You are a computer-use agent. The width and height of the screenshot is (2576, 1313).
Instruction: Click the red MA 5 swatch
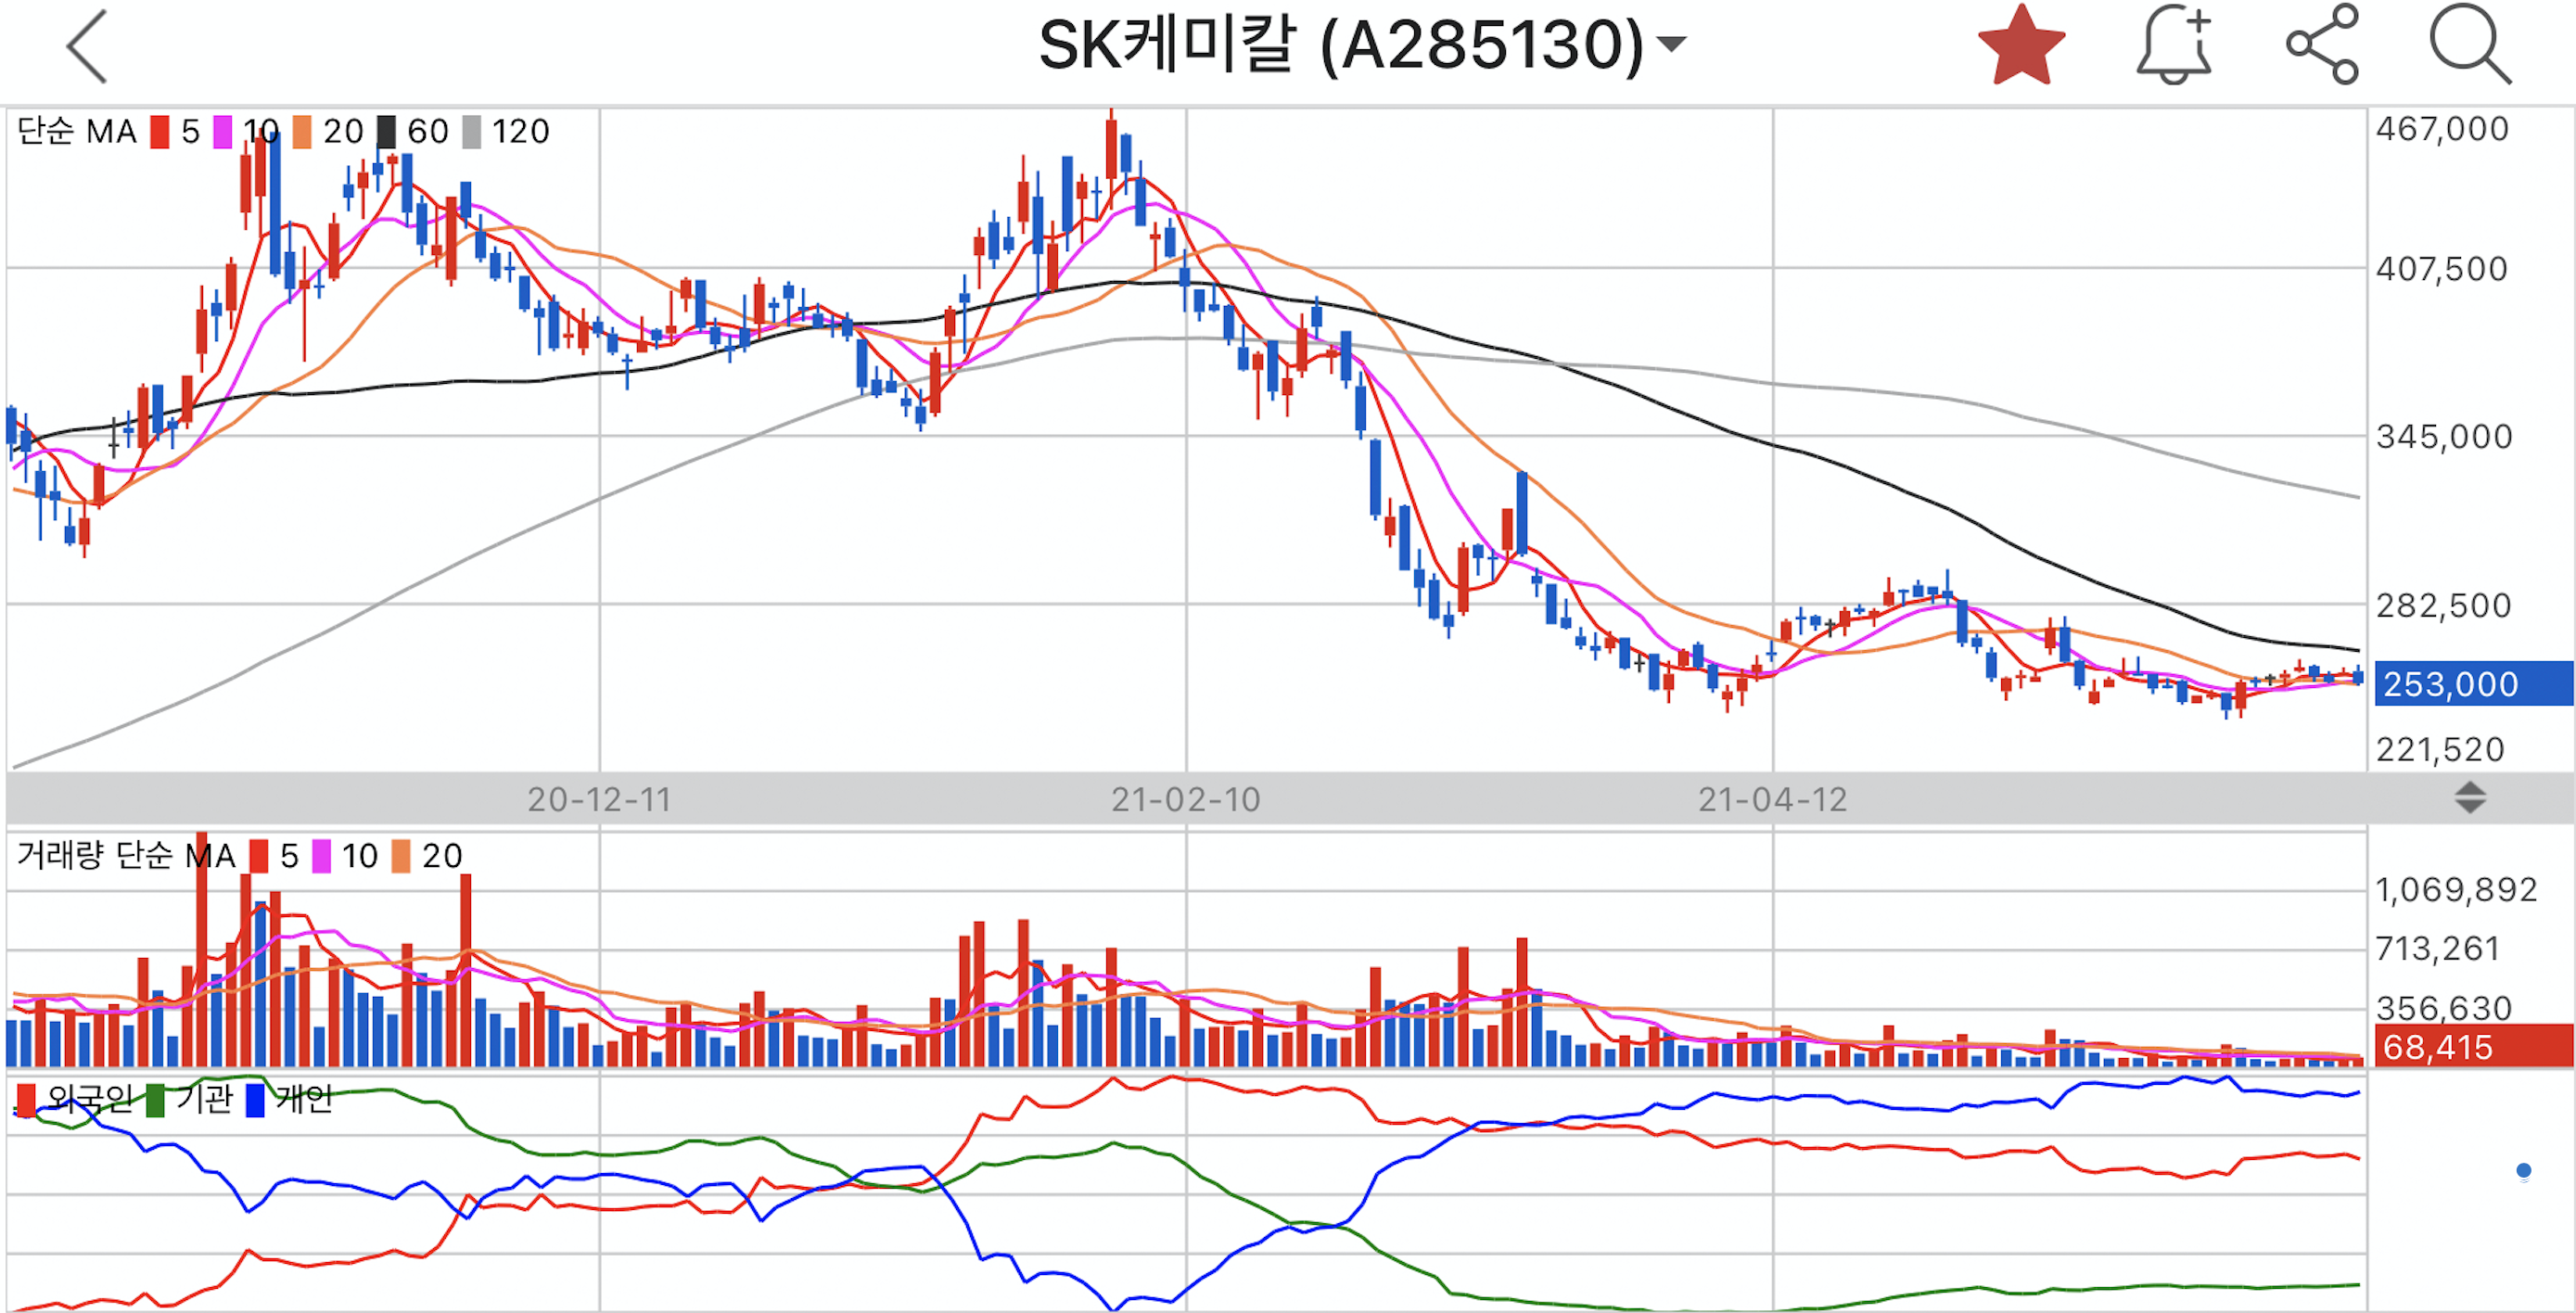[x=160, y=132]
